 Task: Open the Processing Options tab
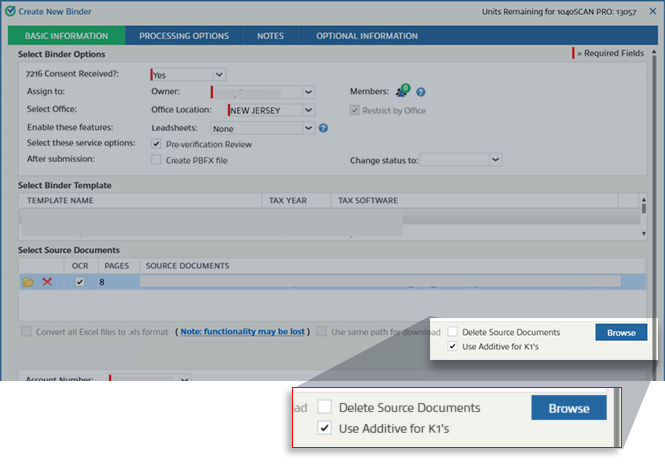[184, 36]
